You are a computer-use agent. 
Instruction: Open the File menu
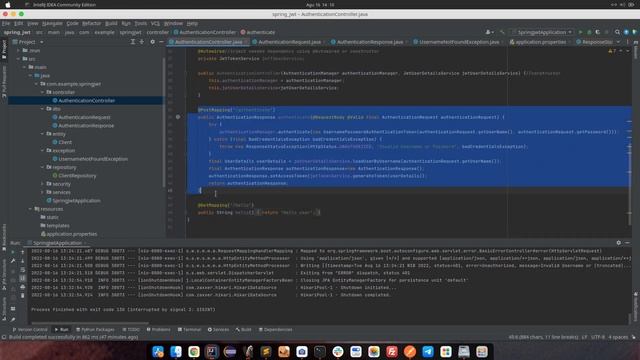pyautogui.click(x=6, y=24)
